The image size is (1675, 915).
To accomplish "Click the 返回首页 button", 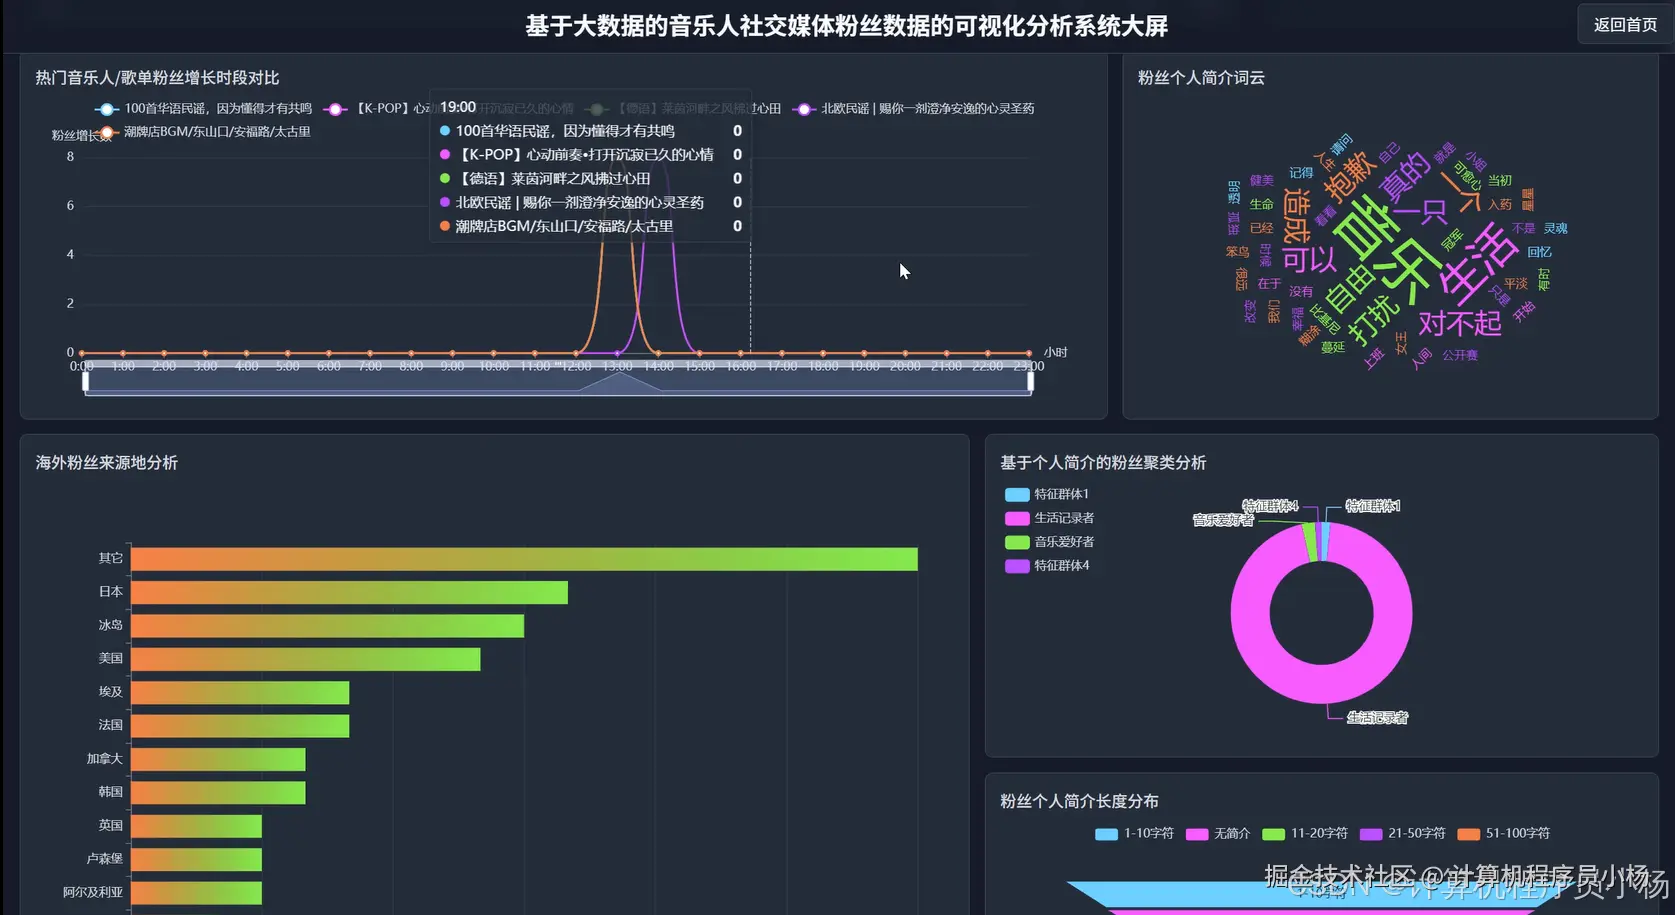I will pyautogui.click(x=1624, y=24).
